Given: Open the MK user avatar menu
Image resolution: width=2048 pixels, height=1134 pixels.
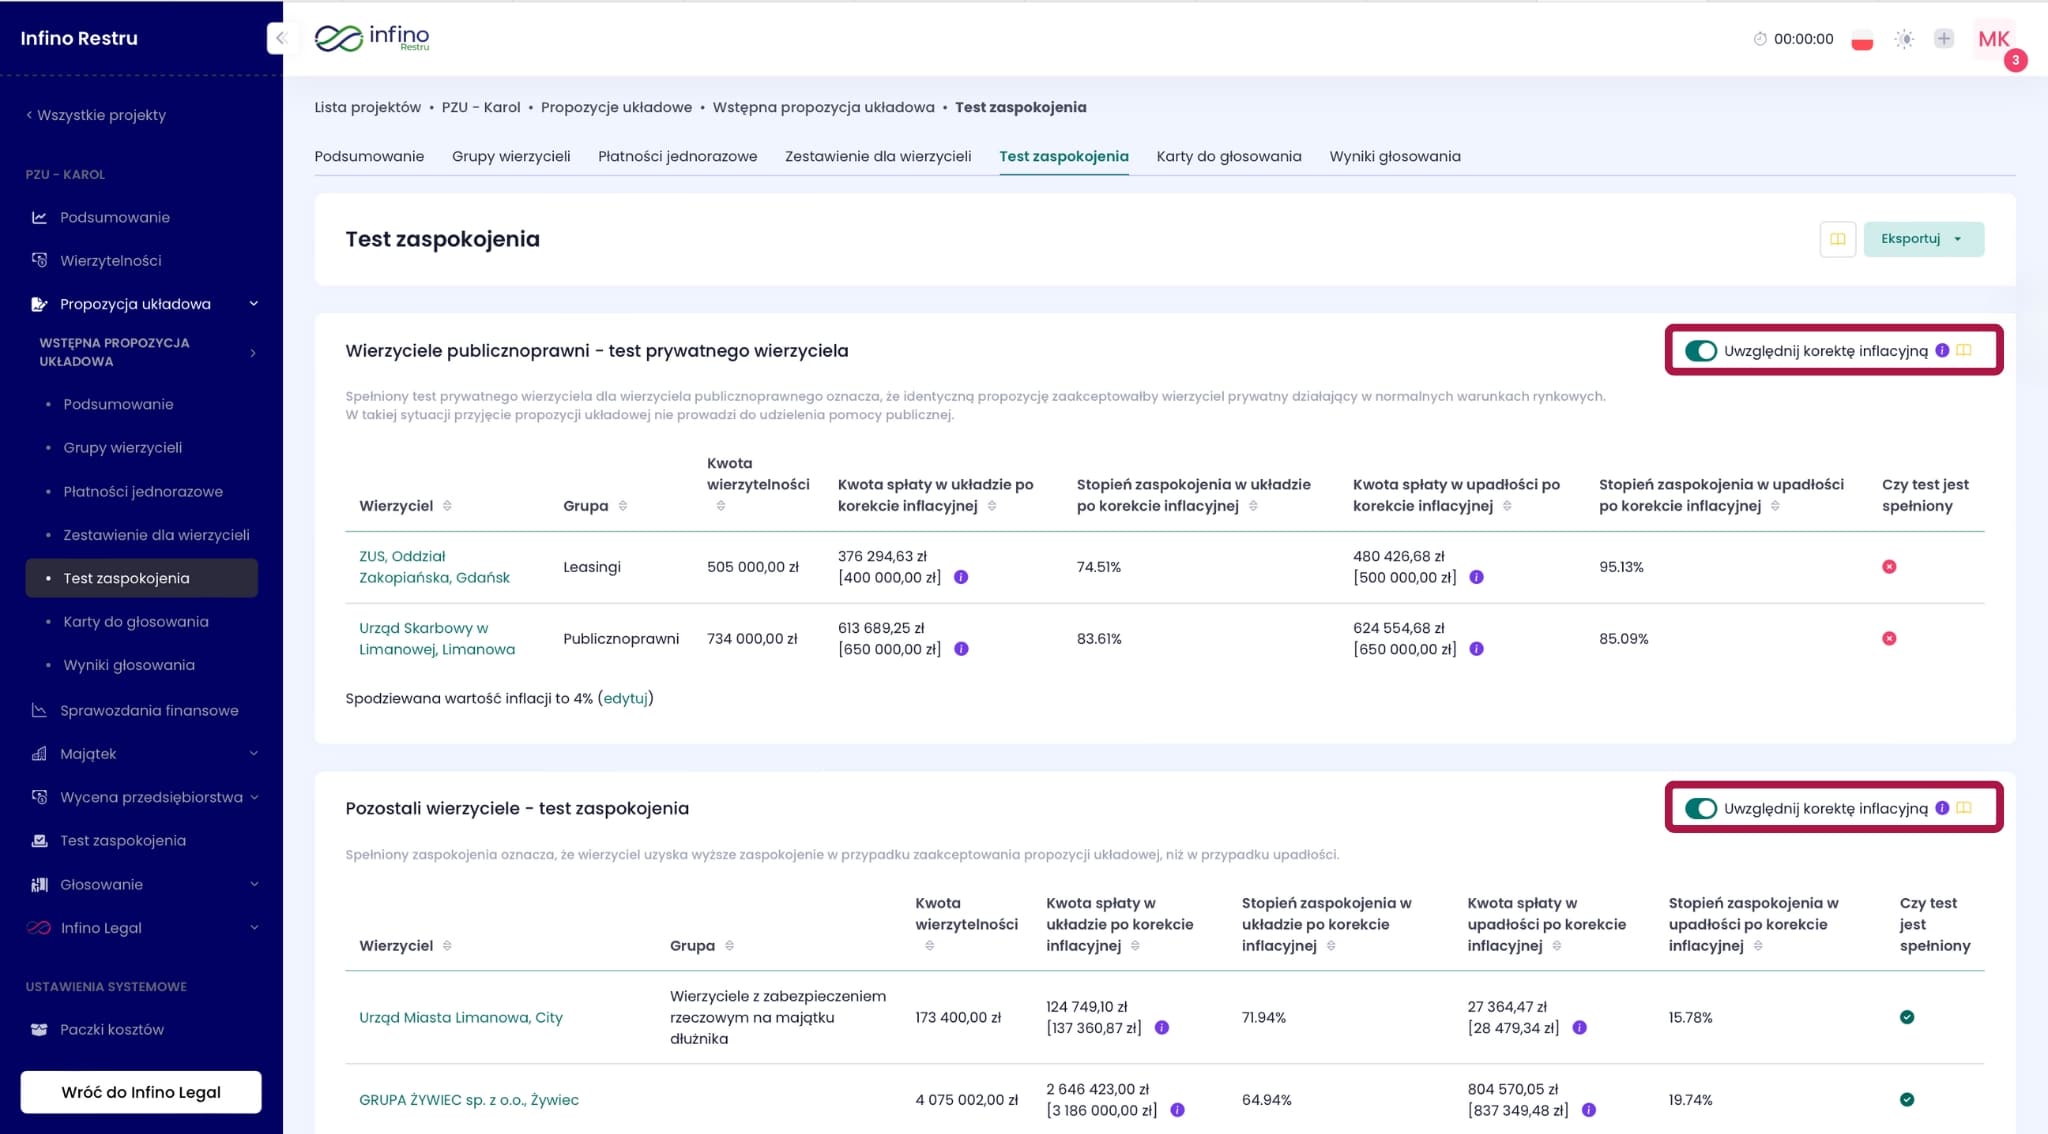Looking at the screenshot, I should 1993,39.
